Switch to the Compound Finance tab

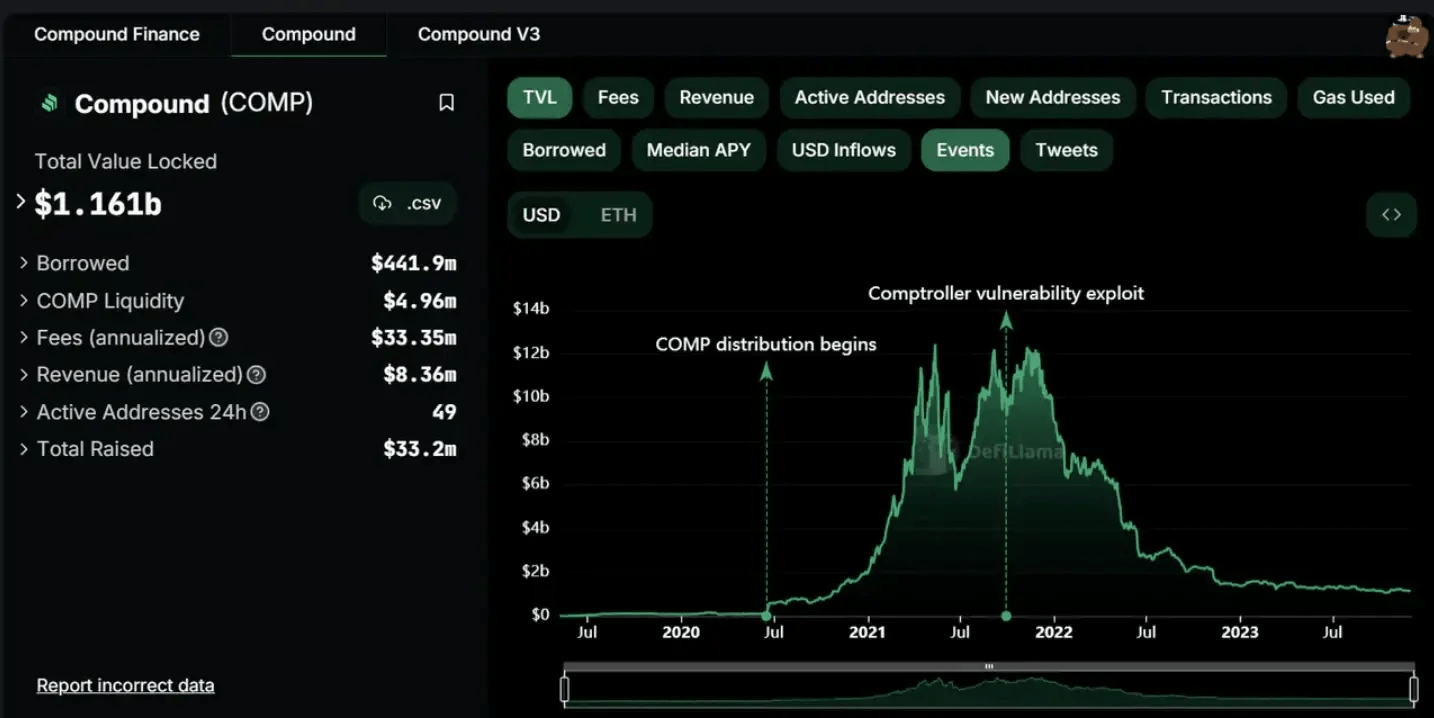[117, 34]
